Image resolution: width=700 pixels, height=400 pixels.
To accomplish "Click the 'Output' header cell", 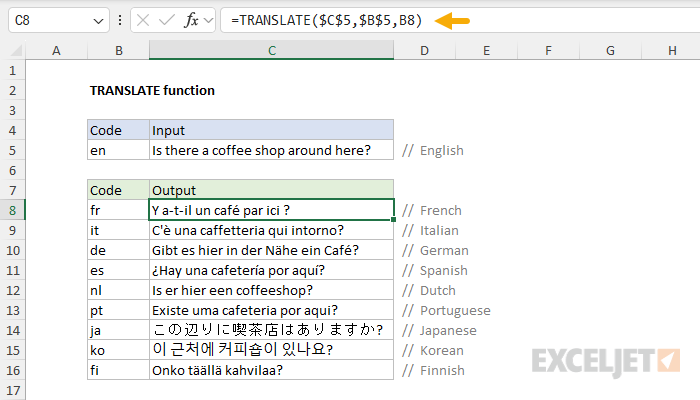I will (x=271, y=191).
